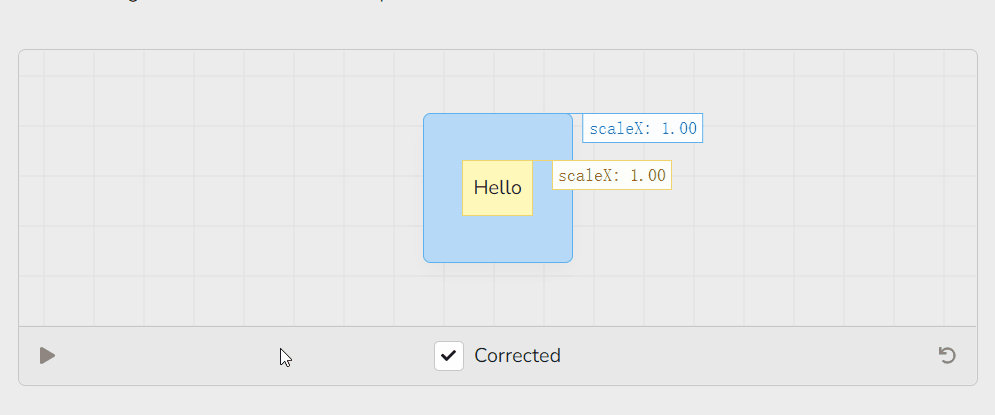Click the child element's scaleX readout
The height and width of the screenshot is (415, 995).
click(x=611, y=175)
